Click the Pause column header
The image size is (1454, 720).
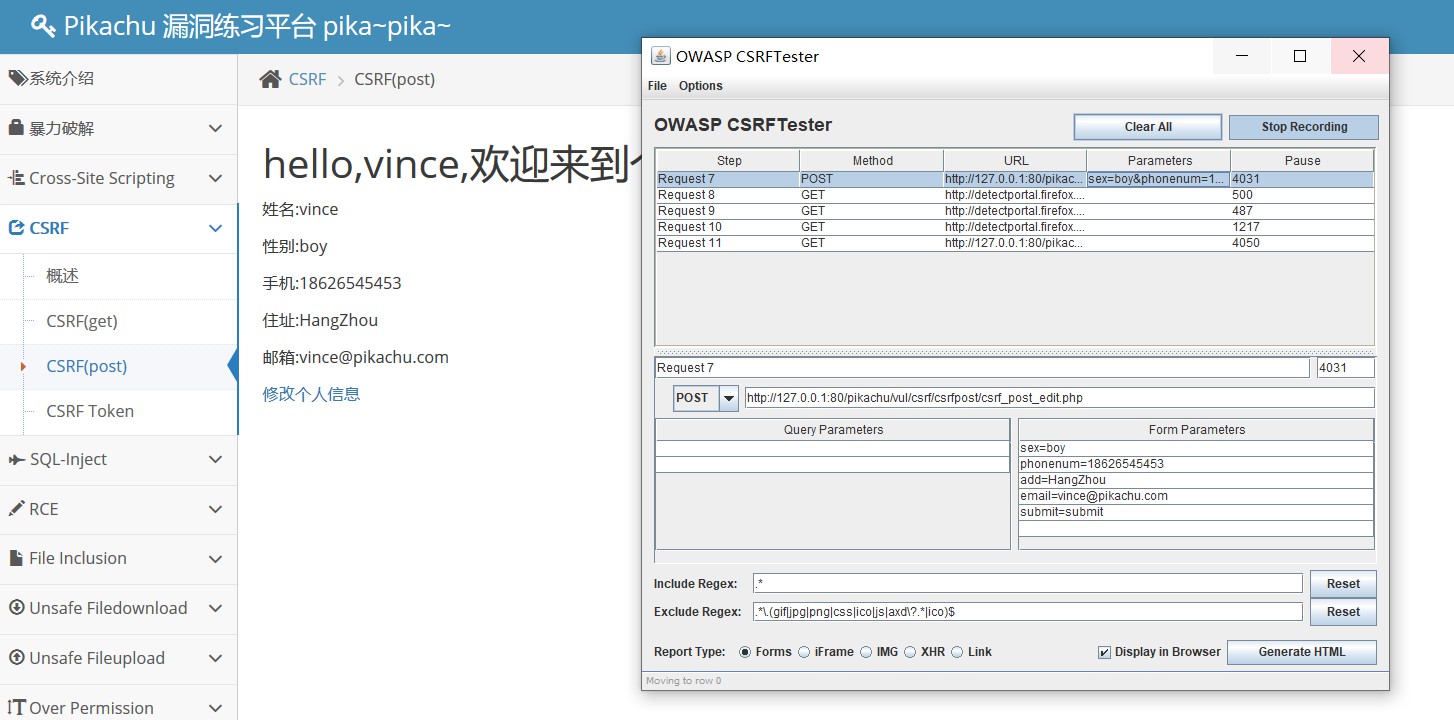(x=1302, y=160)
